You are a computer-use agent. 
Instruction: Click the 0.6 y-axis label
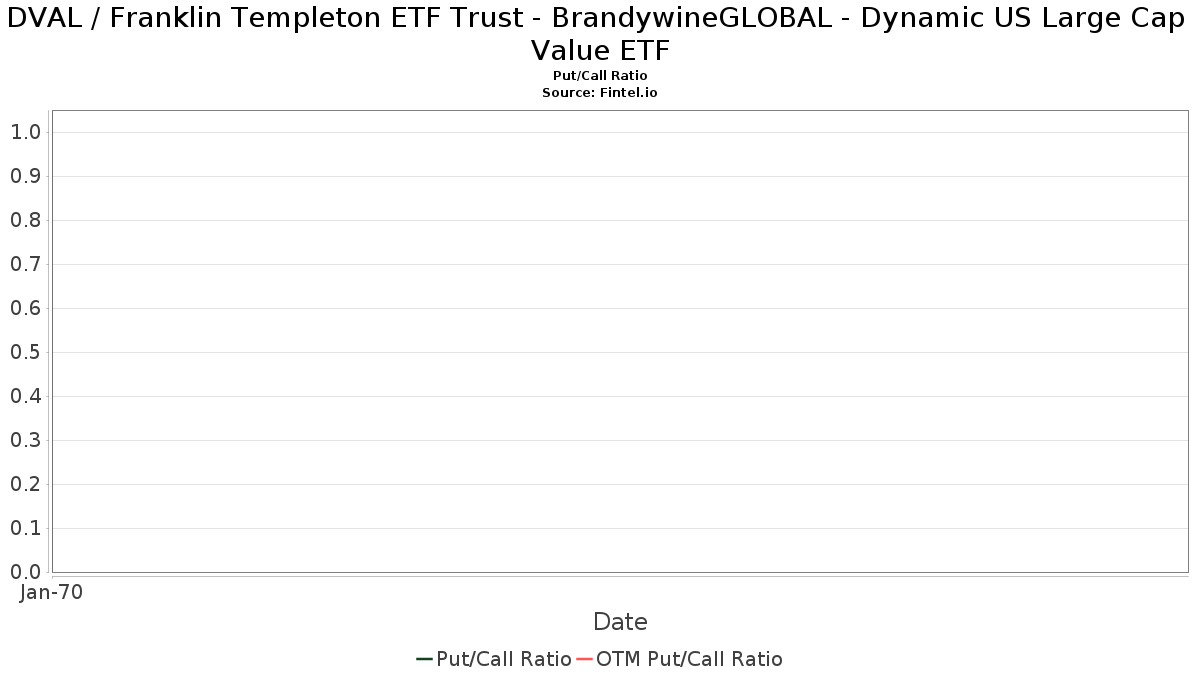tap(25, 308)
